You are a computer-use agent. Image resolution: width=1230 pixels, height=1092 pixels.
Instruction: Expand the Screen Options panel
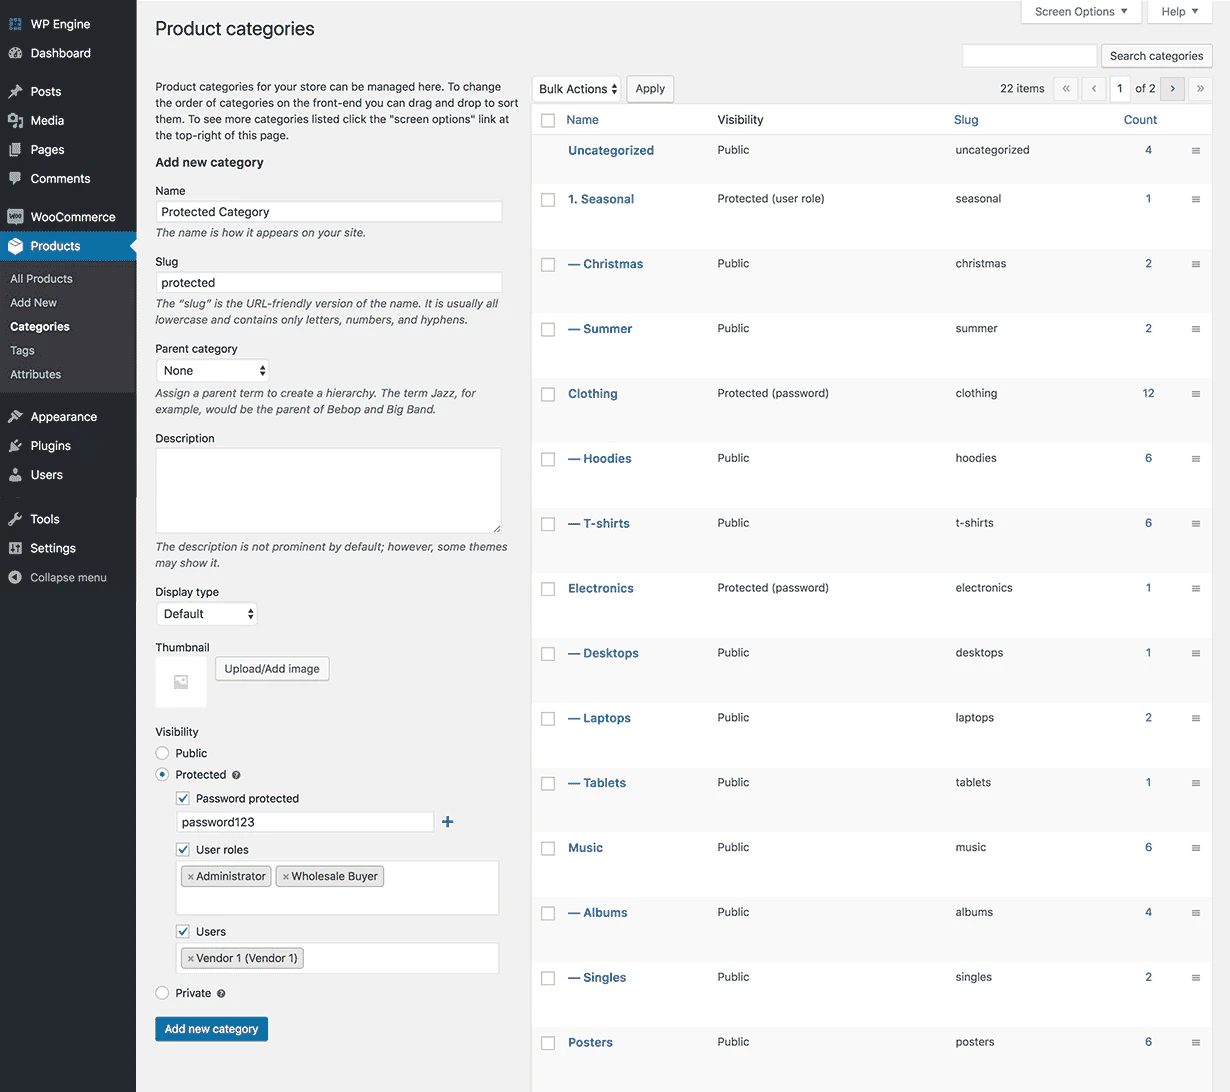pos(1081,12)
